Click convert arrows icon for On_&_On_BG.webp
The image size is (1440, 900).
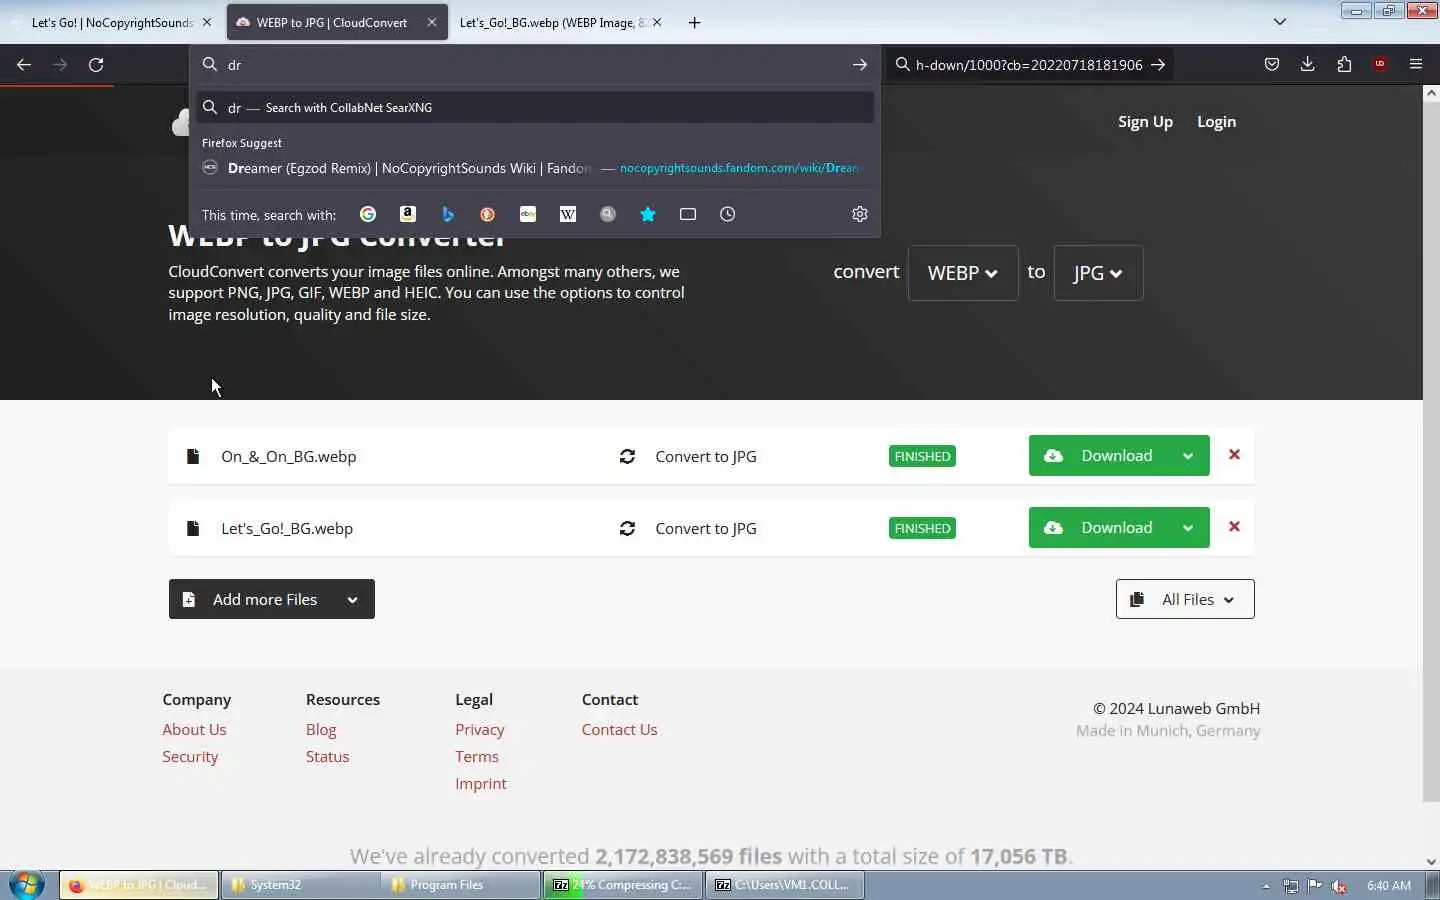(x=627, y=457)
